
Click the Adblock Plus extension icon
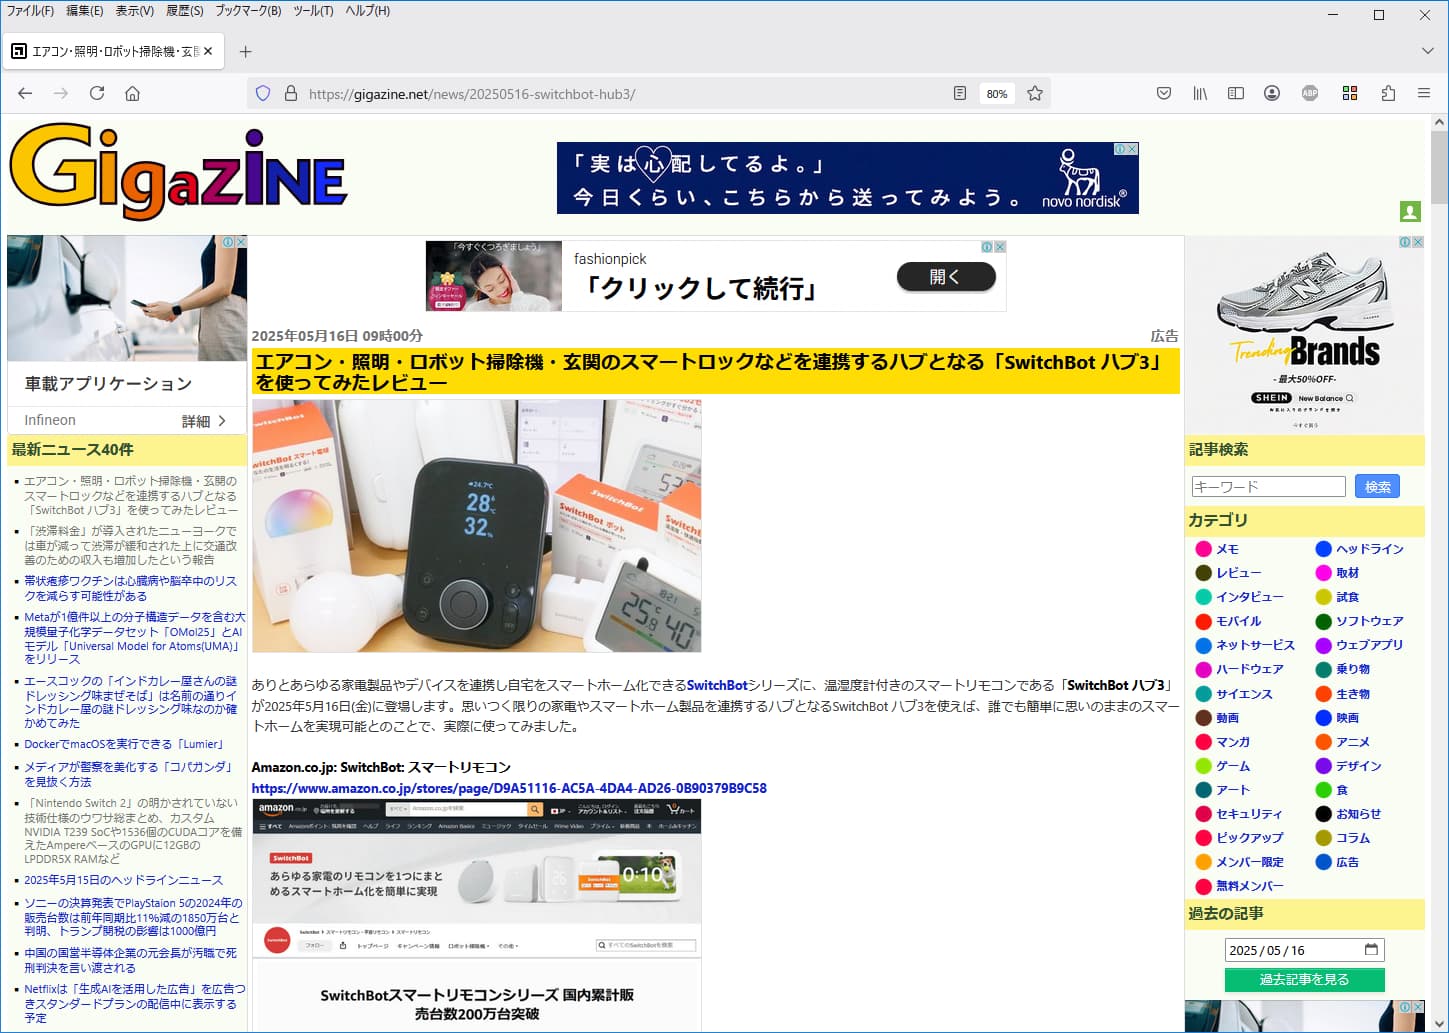point(1310,93)
